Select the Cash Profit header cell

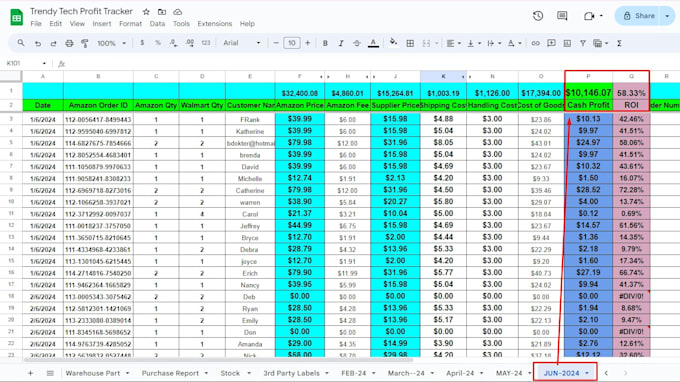[x=588, y=105]
